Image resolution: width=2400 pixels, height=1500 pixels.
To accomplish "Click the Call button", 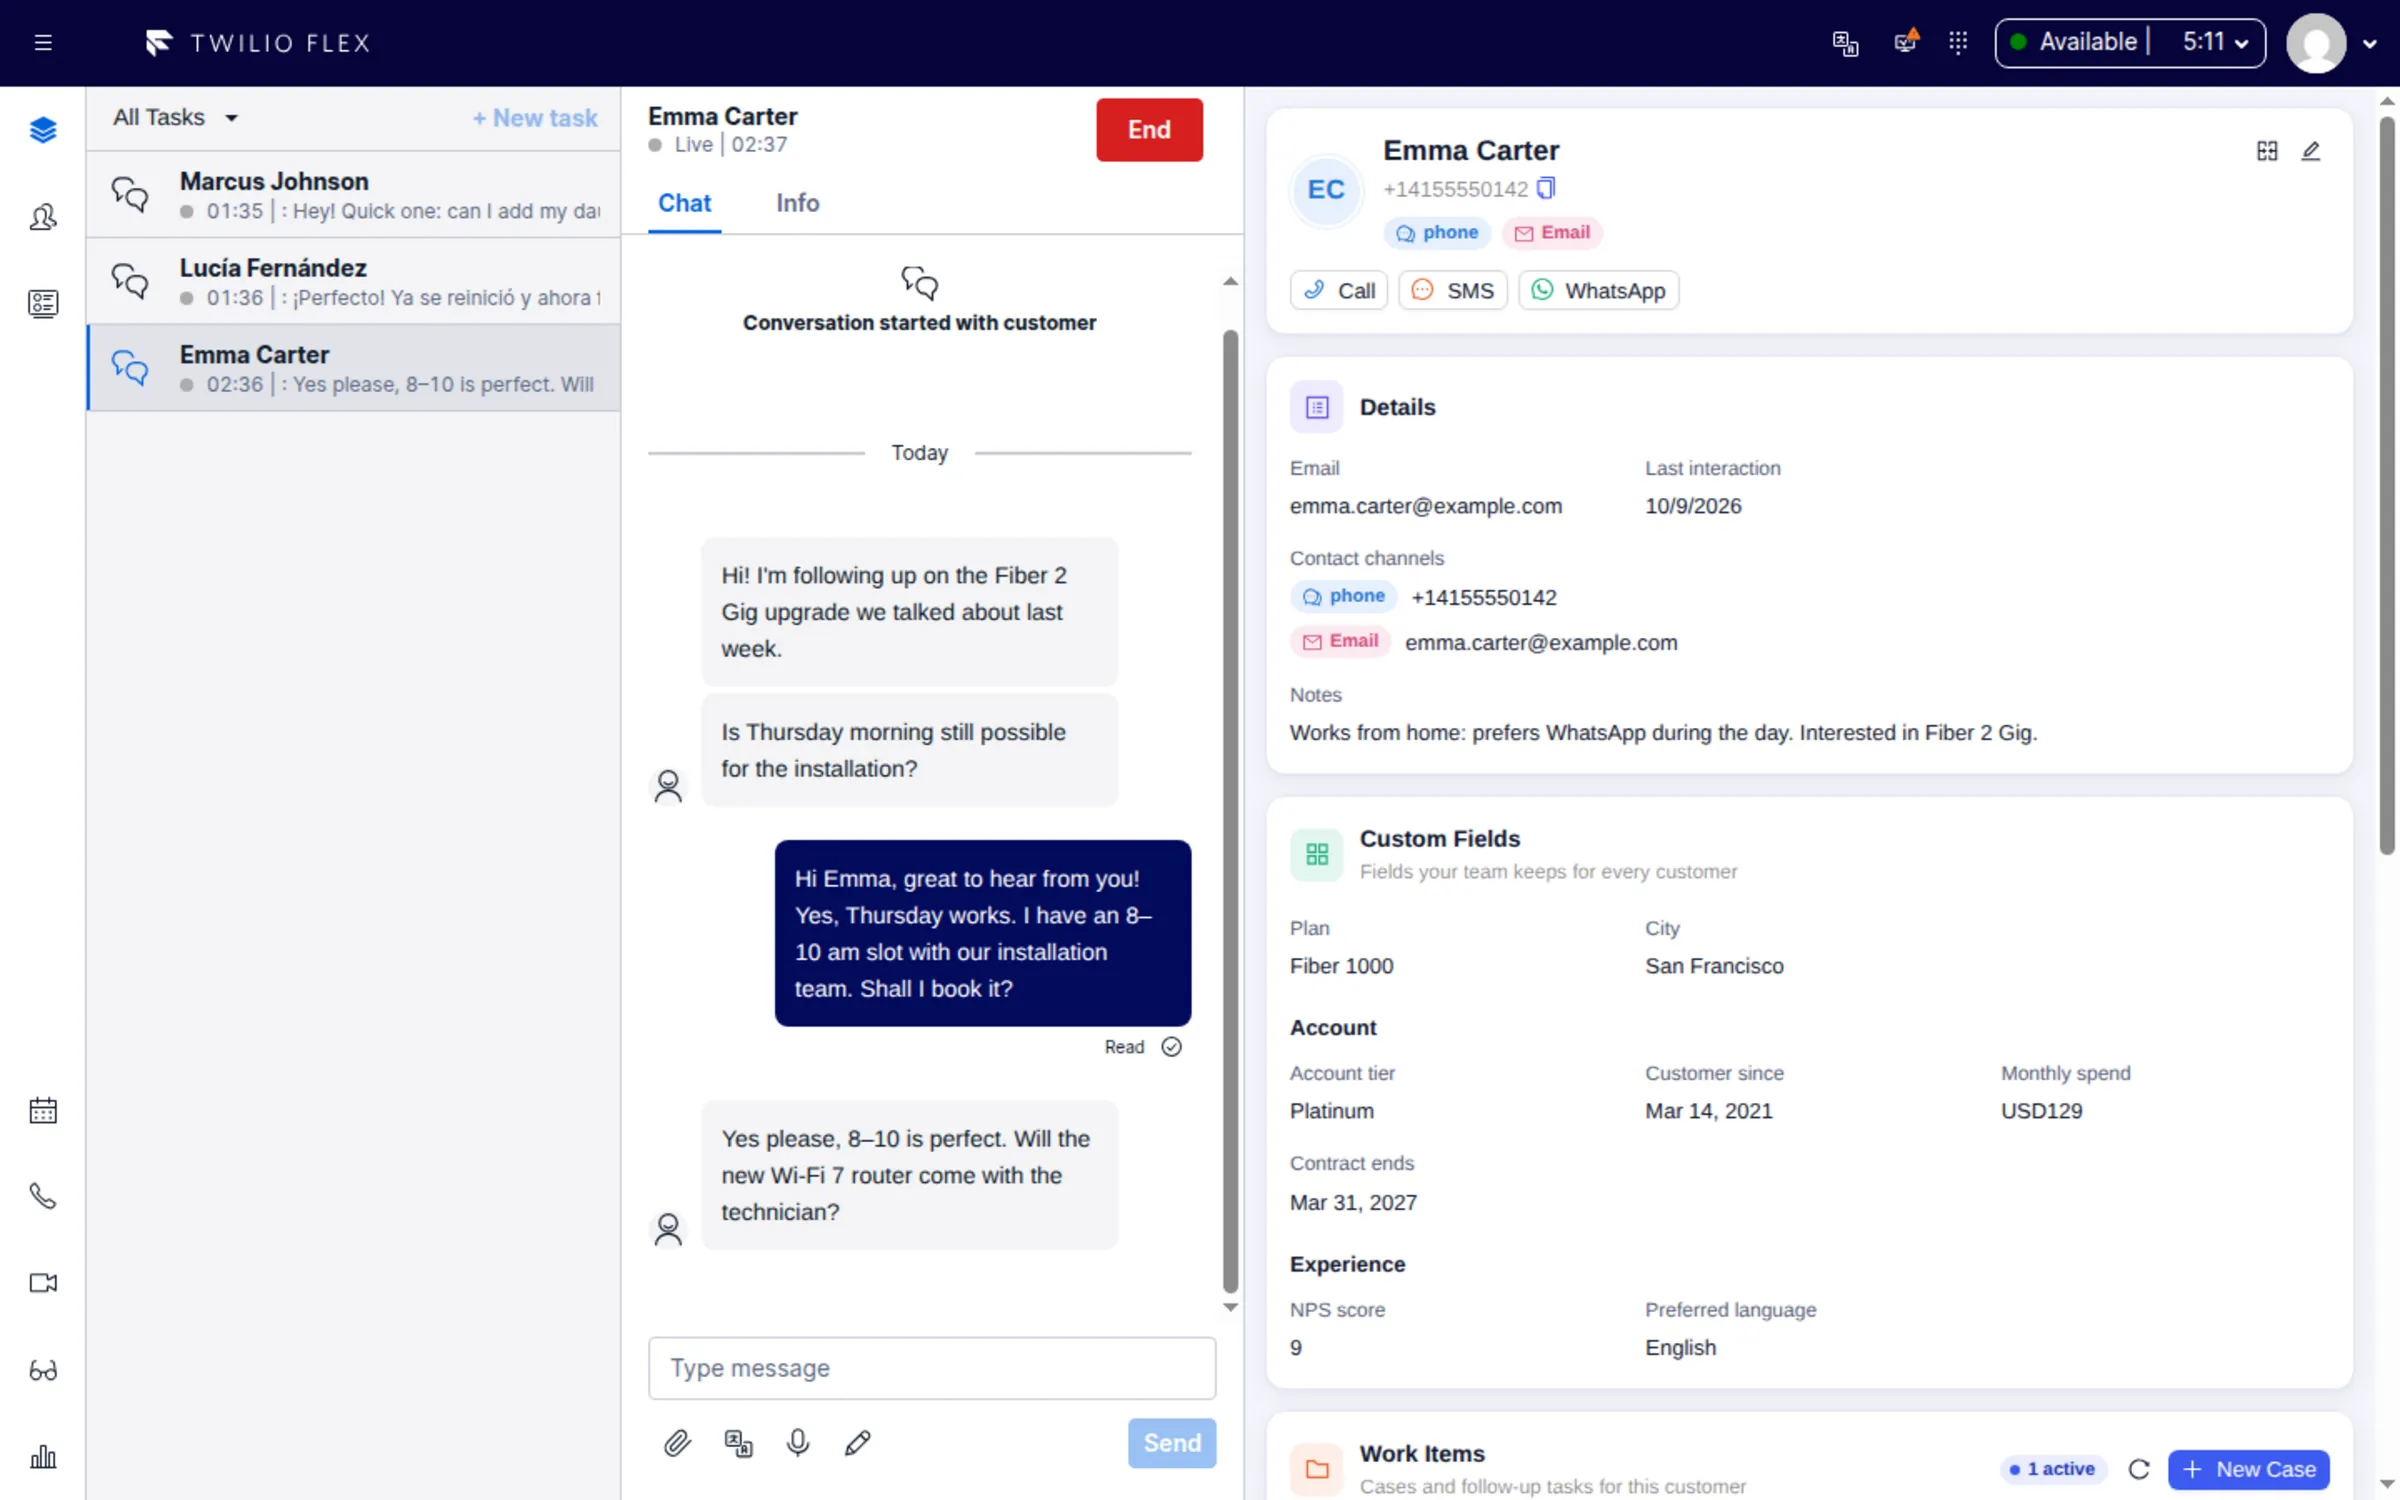I will click(x=1339, y=290).
